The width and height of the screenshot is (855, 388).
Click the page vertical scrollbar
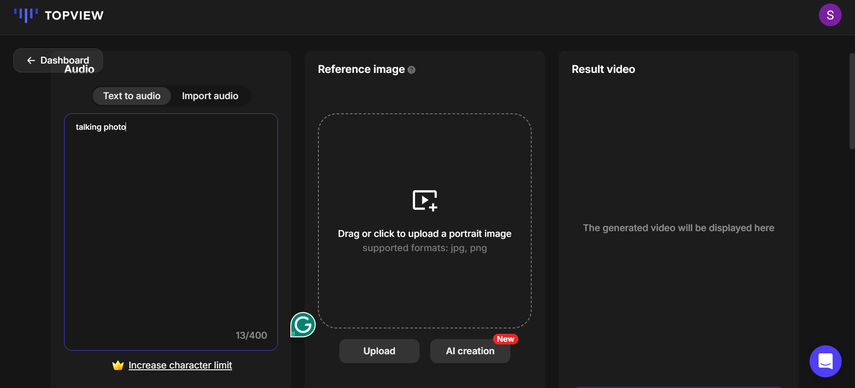[852, 100]
